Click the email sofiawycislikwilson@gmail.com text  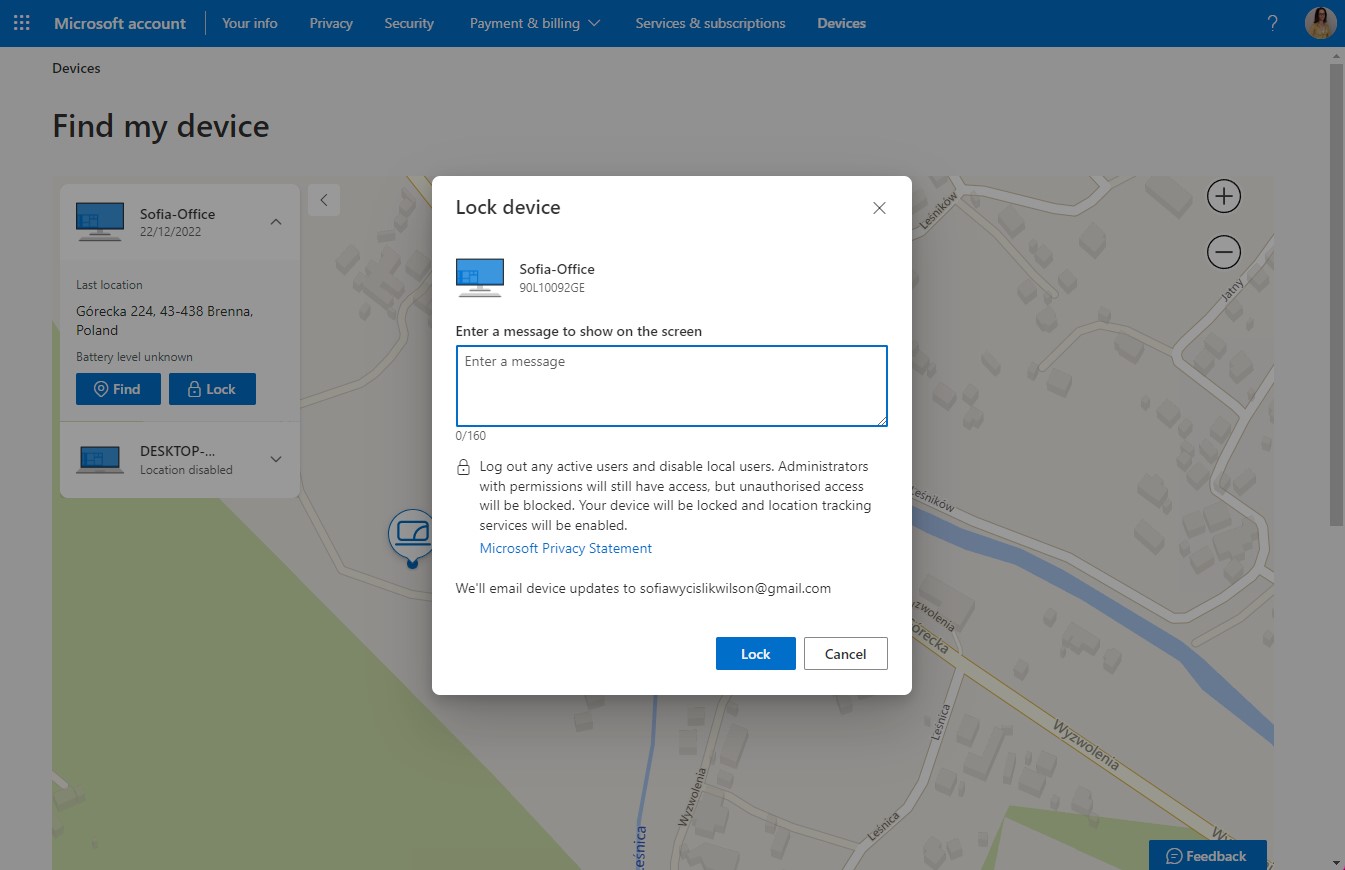[735, 589]
